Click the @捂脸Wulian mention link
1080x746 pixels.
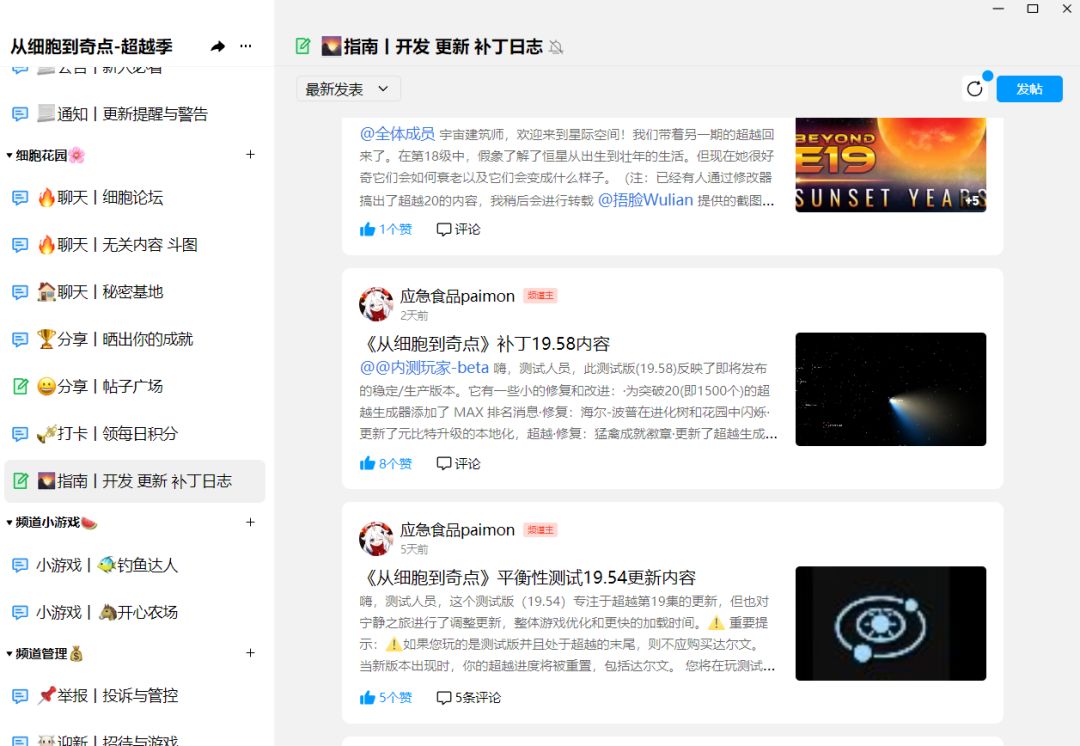645,200
